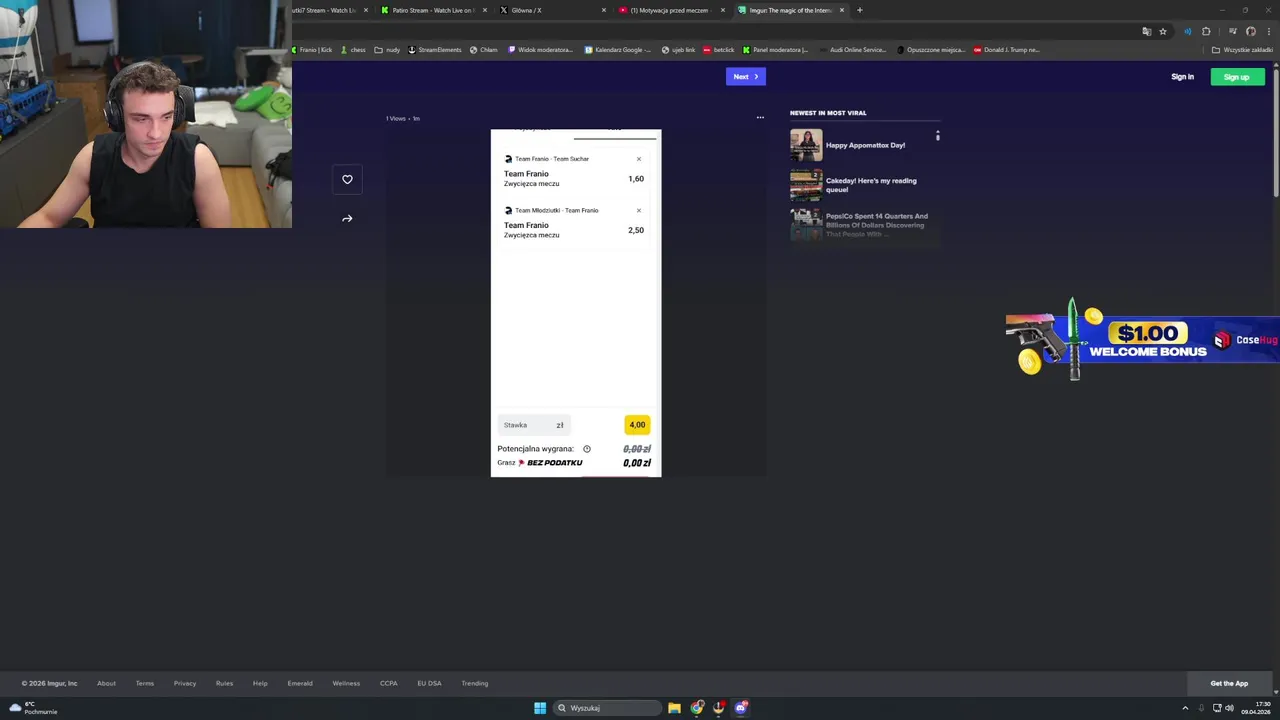The height and width of the screenshot is (720, 1280).
Task: Open the Windows Start menu
Action: 540,708
